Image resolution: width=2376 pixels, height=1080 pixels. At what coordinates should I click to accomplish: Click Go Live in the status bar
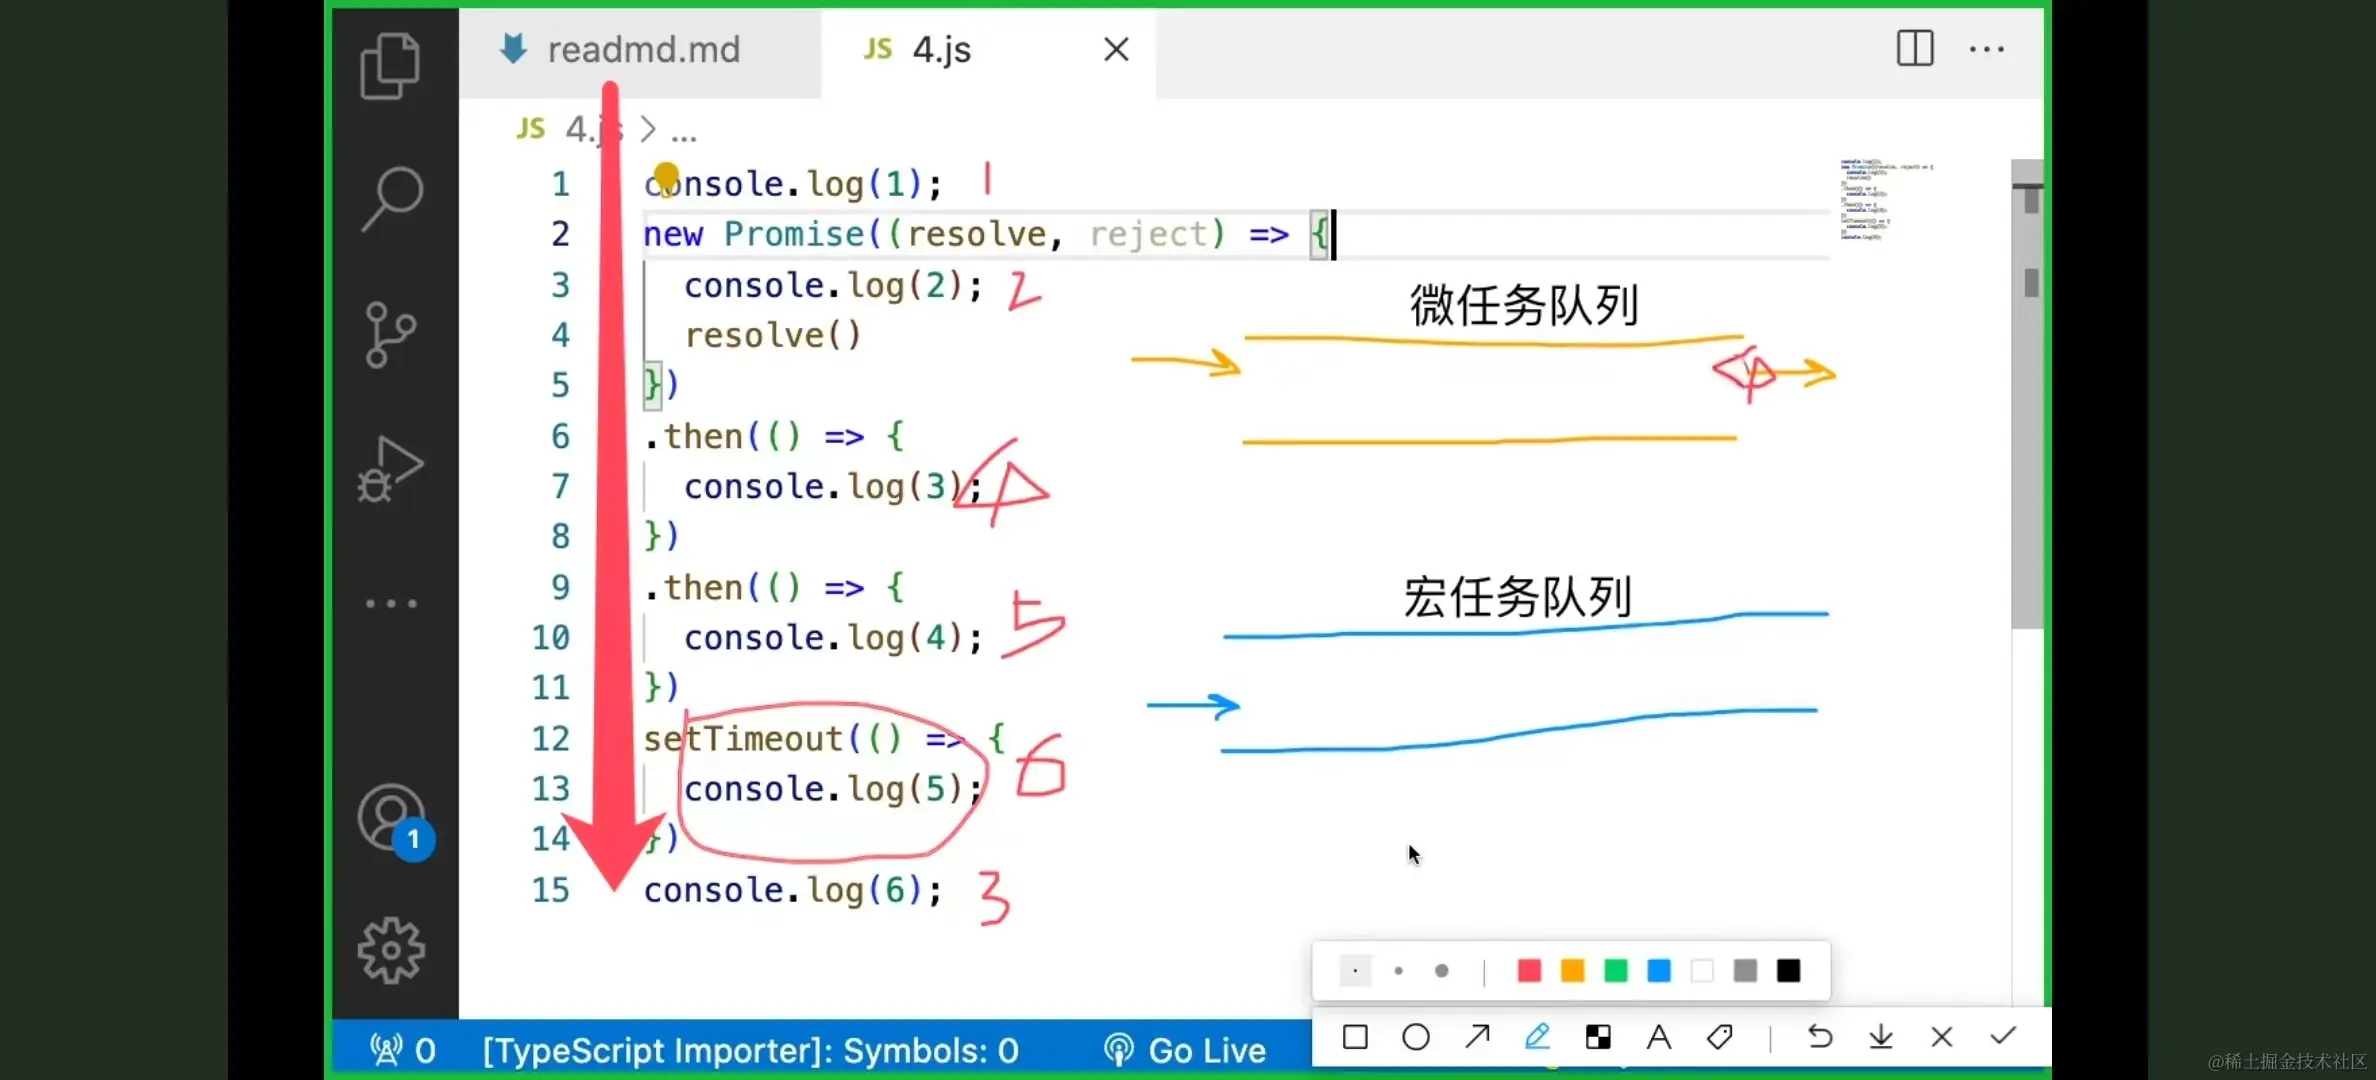coord(1185,1050)
